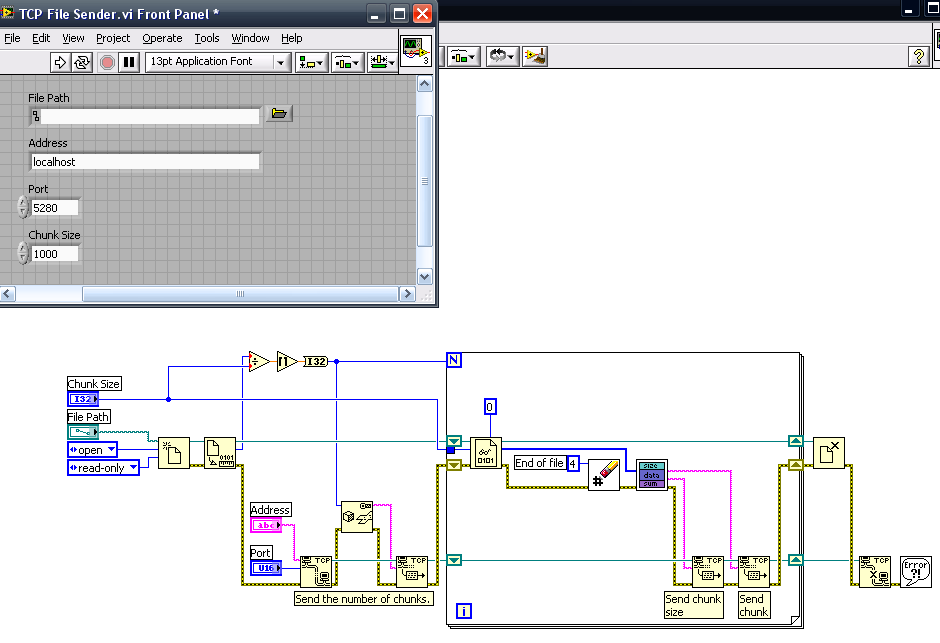The height and width of the screenshot is (643, 940).
Task: Click the Run arrow button
Action: coord(60,62)
